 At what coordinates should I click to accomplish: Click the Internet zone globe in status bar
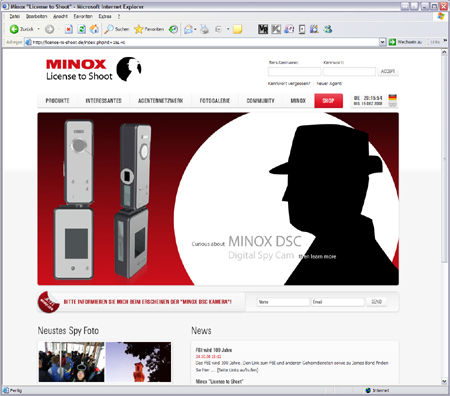tap(368, 390)
